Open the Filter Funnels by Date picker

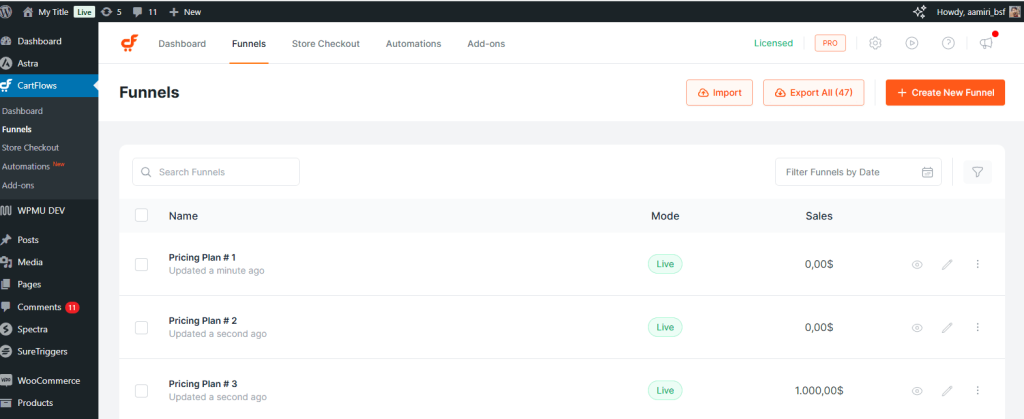tap(858, 172)
